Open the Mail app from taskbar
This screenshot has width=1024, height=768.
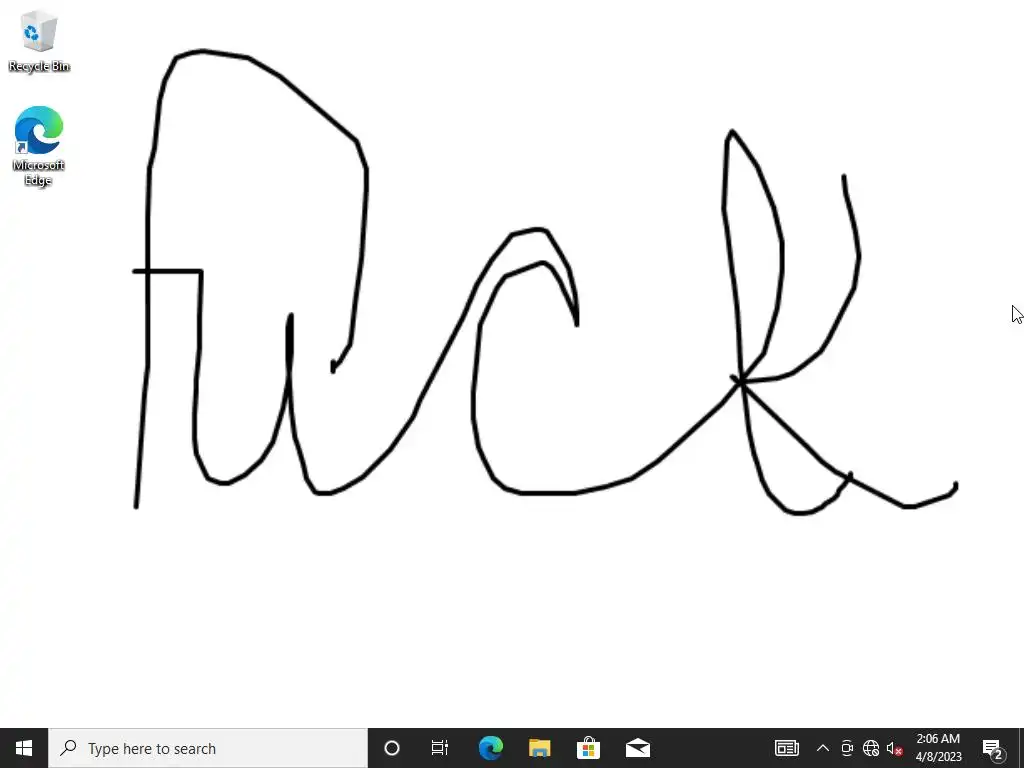coord(637,748)
